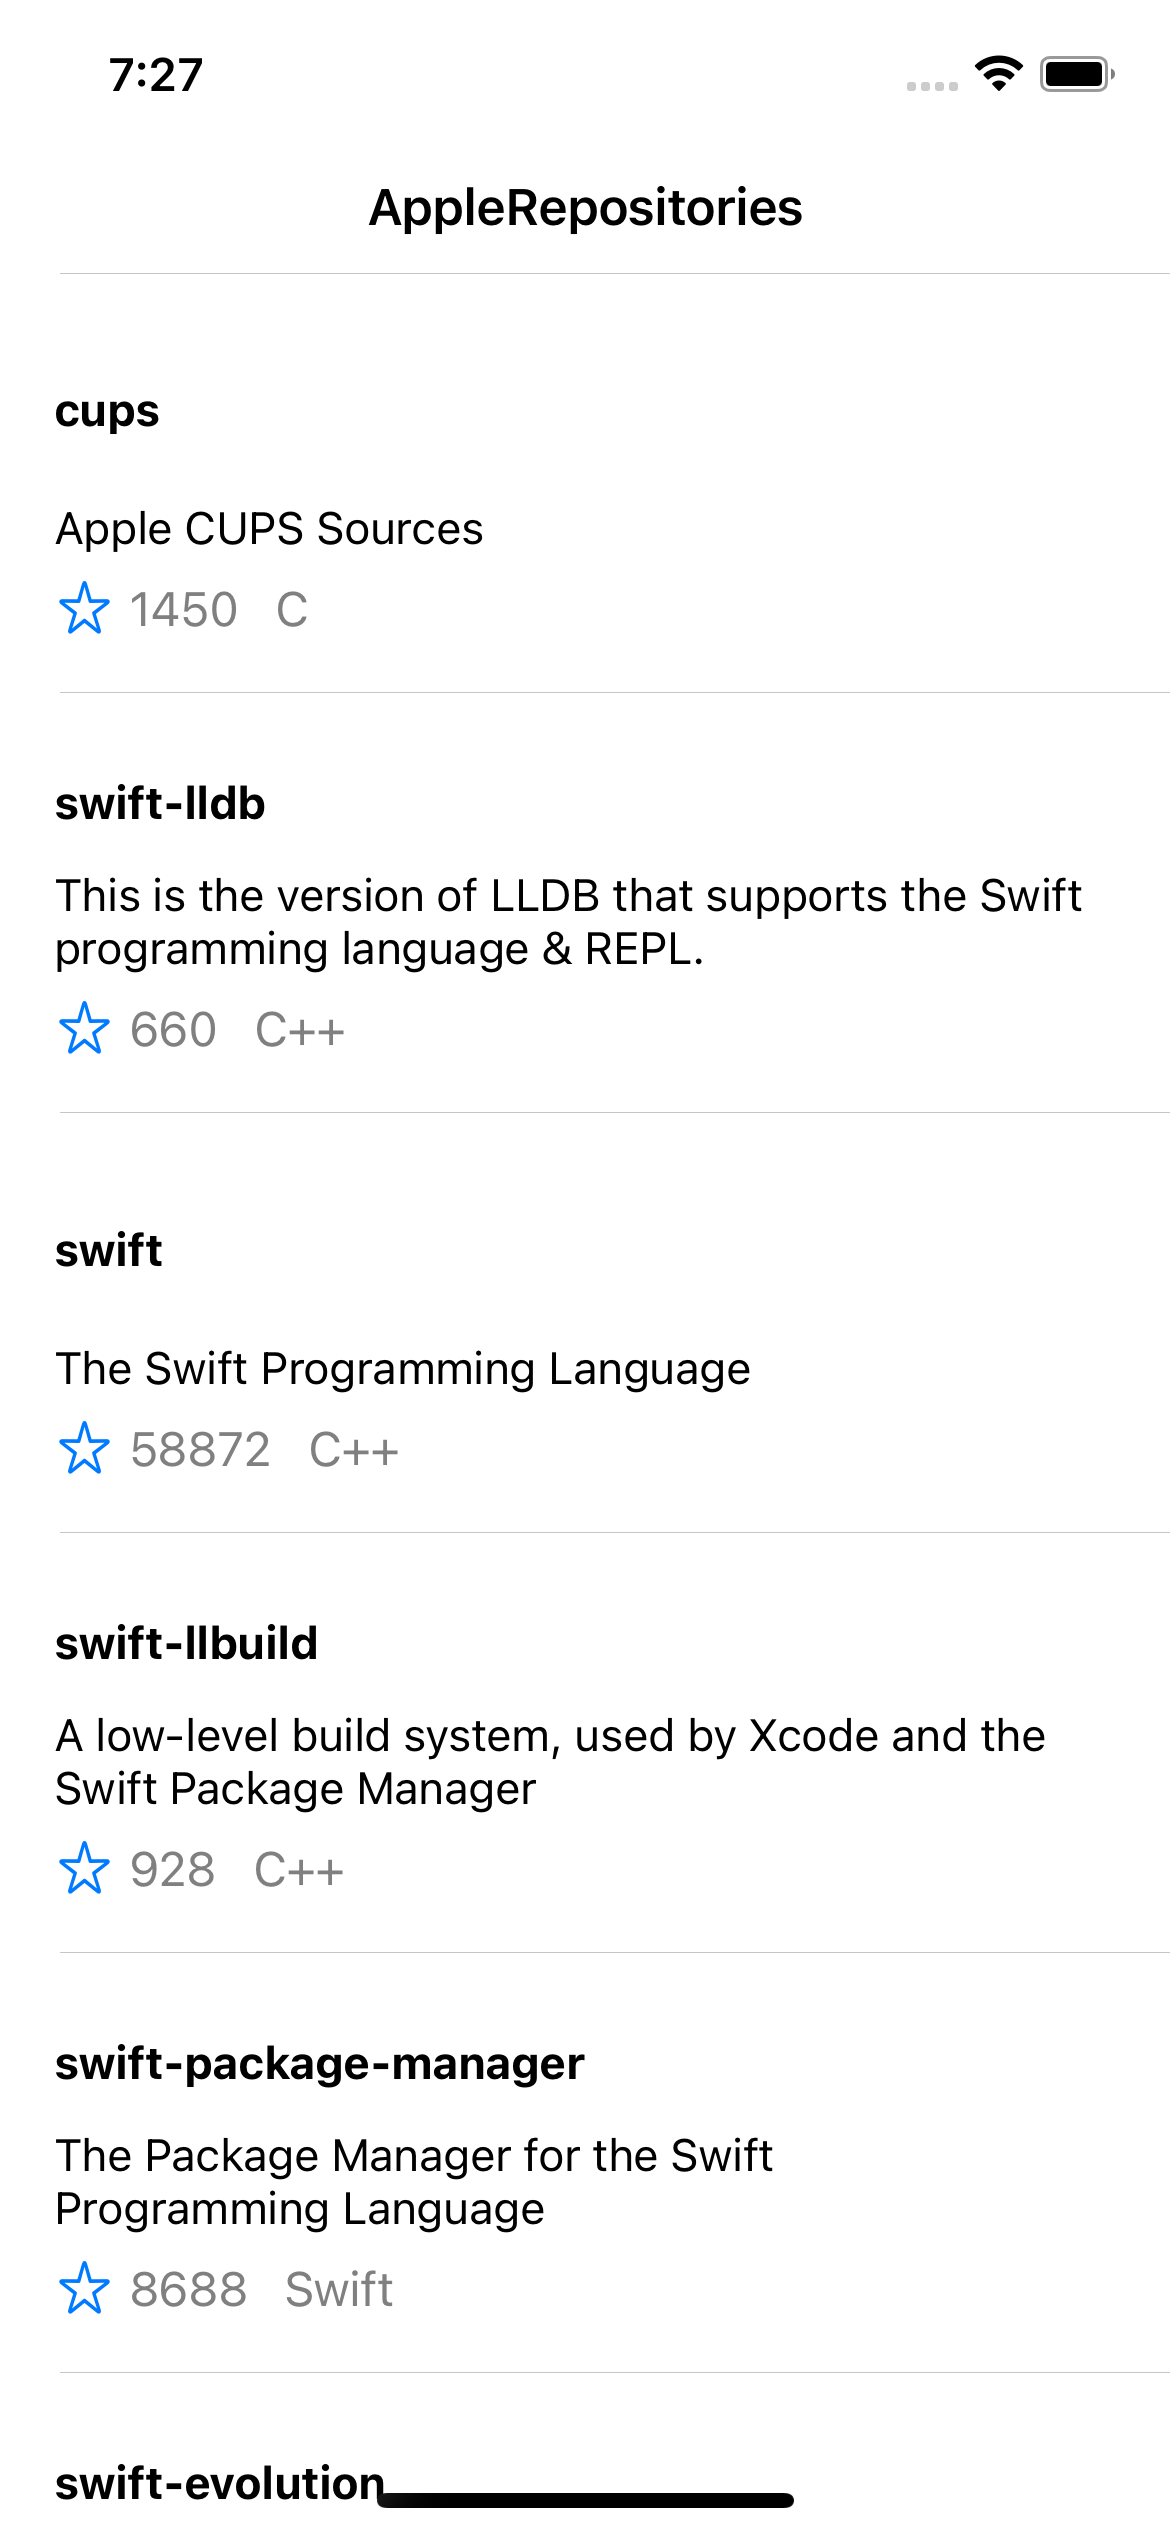Viewport: 1170px width, 2532px height.
Task: Tap the Apple CUPS Sources description text
Action: point(268,529)
